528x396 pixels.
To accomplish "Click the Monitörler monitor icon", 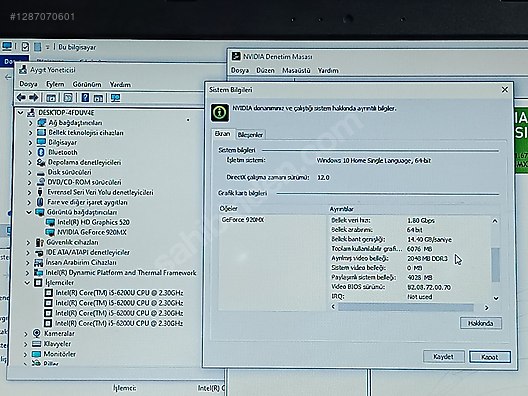I will coord(36,354).
